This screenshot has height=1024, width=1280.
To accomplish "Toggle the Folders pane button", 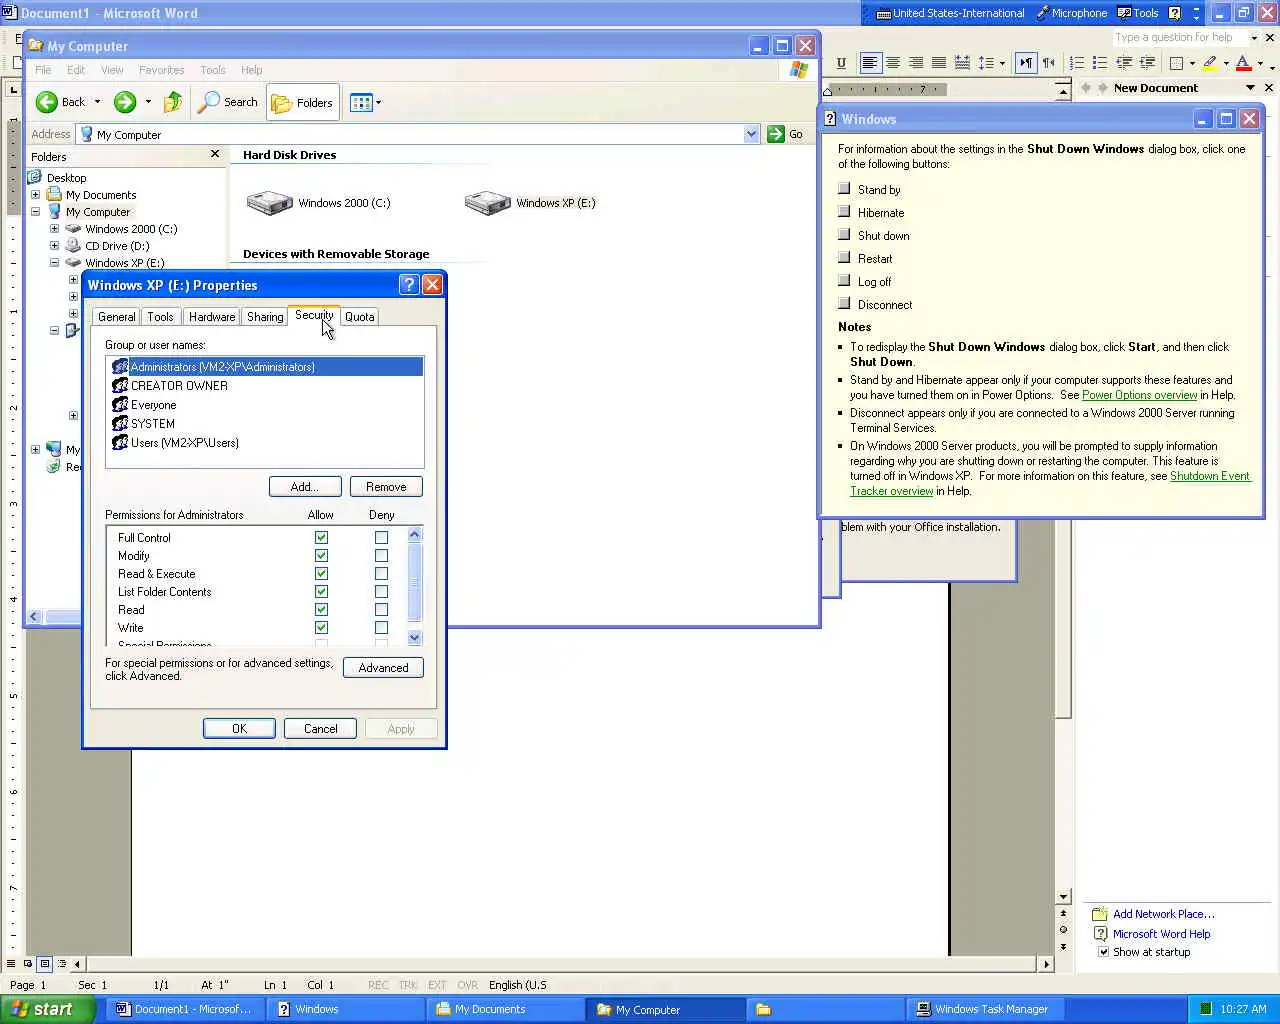I will (x=303, y=102).
